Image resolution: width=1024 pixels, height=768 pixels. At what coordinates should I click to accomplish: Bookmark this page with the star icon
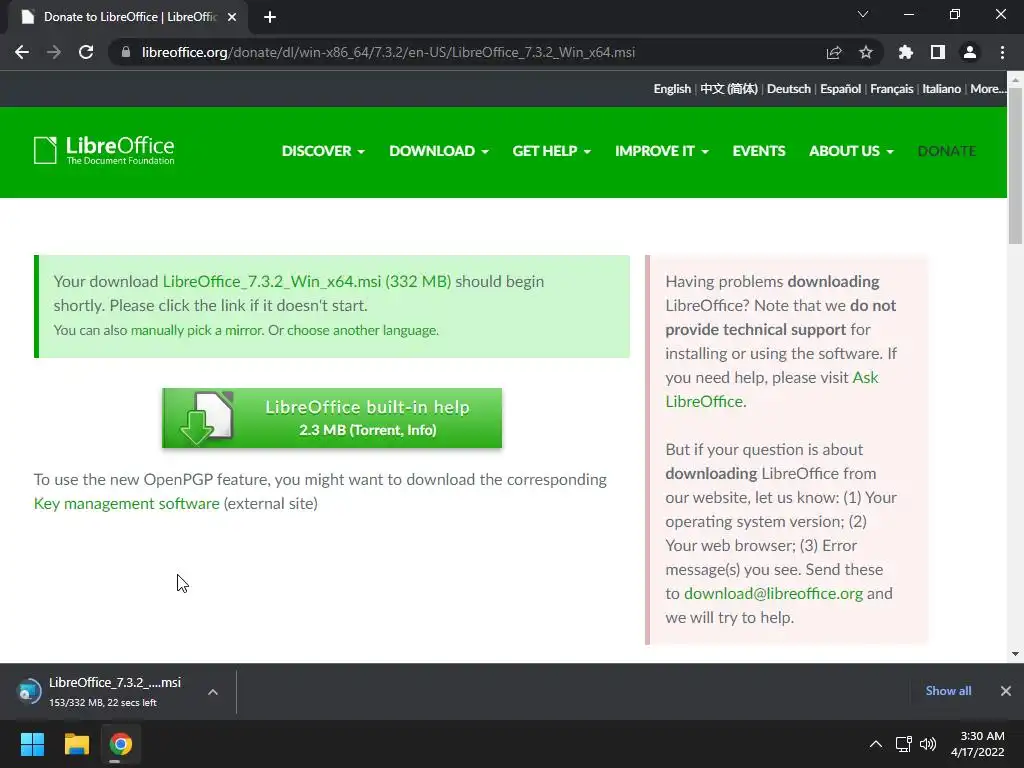pos(866,52)
